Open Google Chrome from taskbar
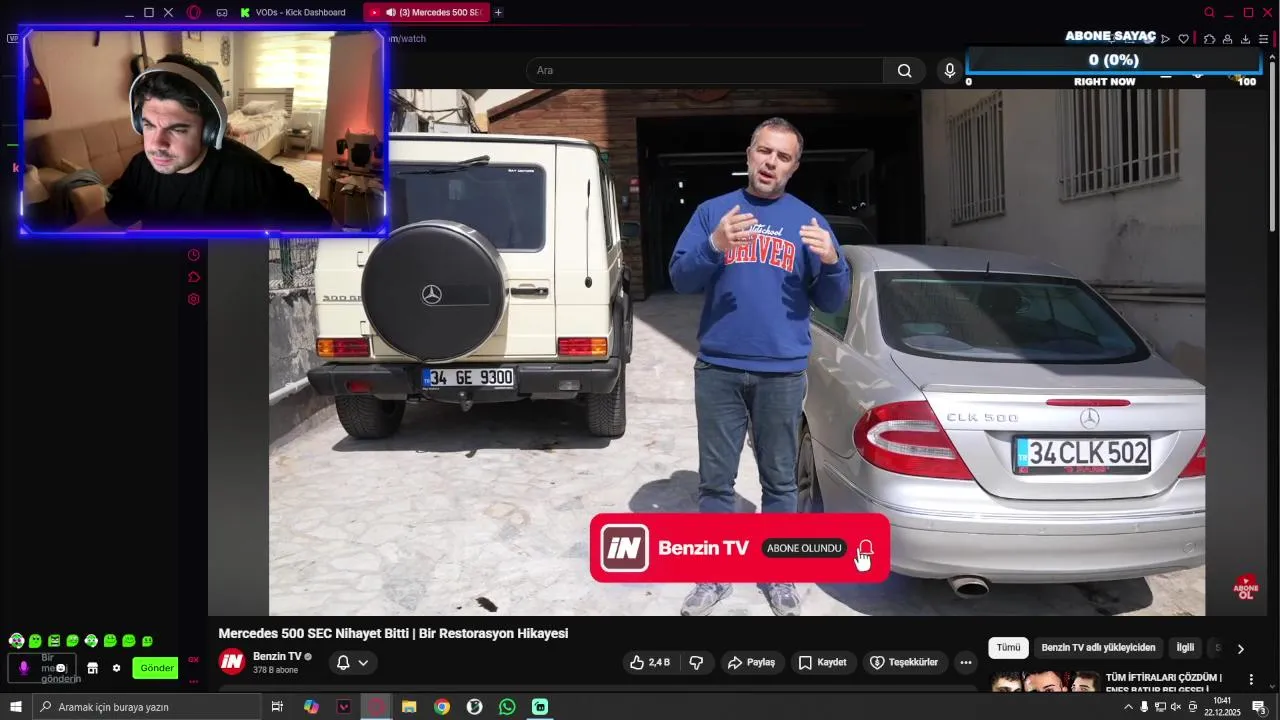Screen dimensions: 1280x720 (x=442, y=707)
